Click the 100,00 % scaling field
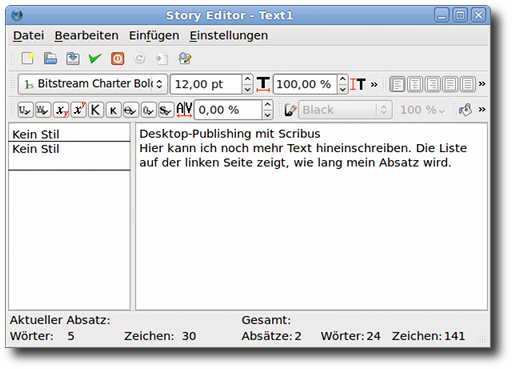The image size is (512, 369). pos(305,84)
